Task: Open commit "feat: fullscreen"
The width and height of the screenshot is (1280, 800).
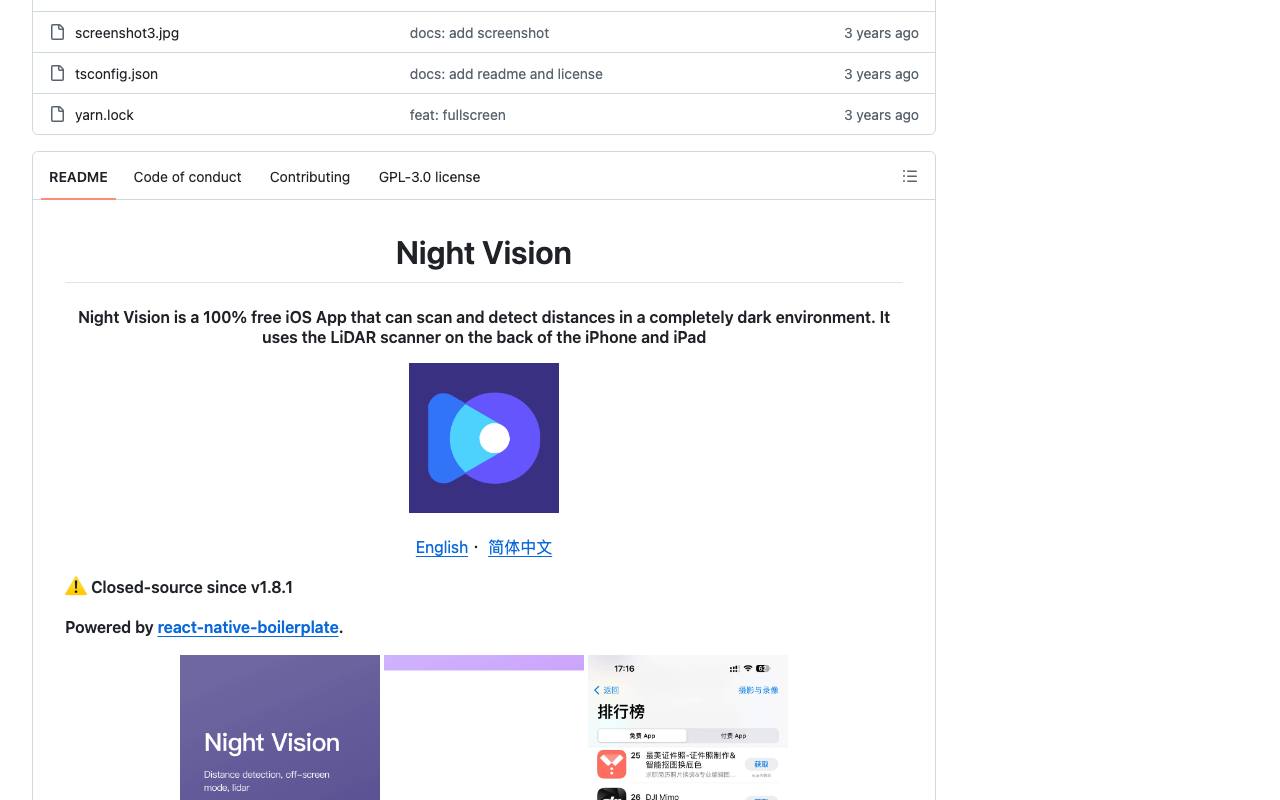Action: pyautogui.click(x=457, y=115)
